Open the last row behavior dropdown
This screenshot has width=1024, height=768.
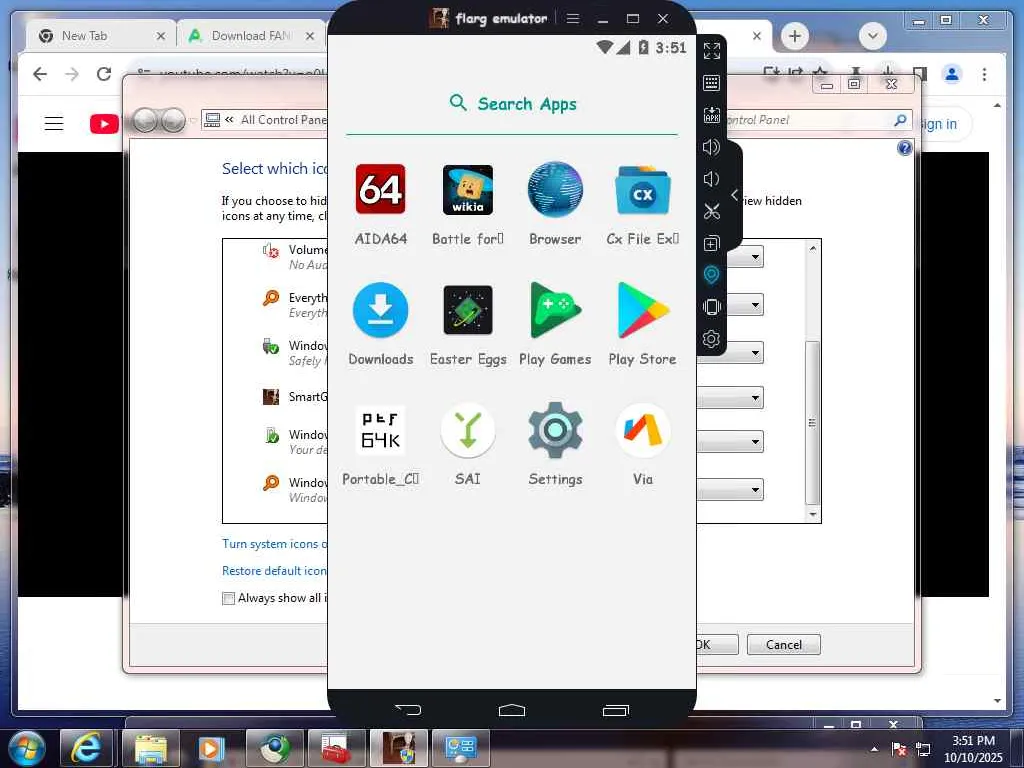click(x=755, y=489)
